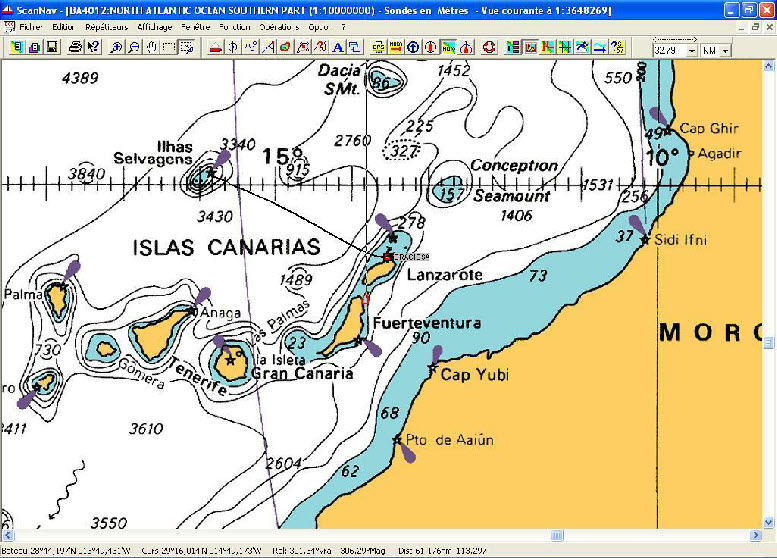Select the blue letter A text tool

point(338,47)
